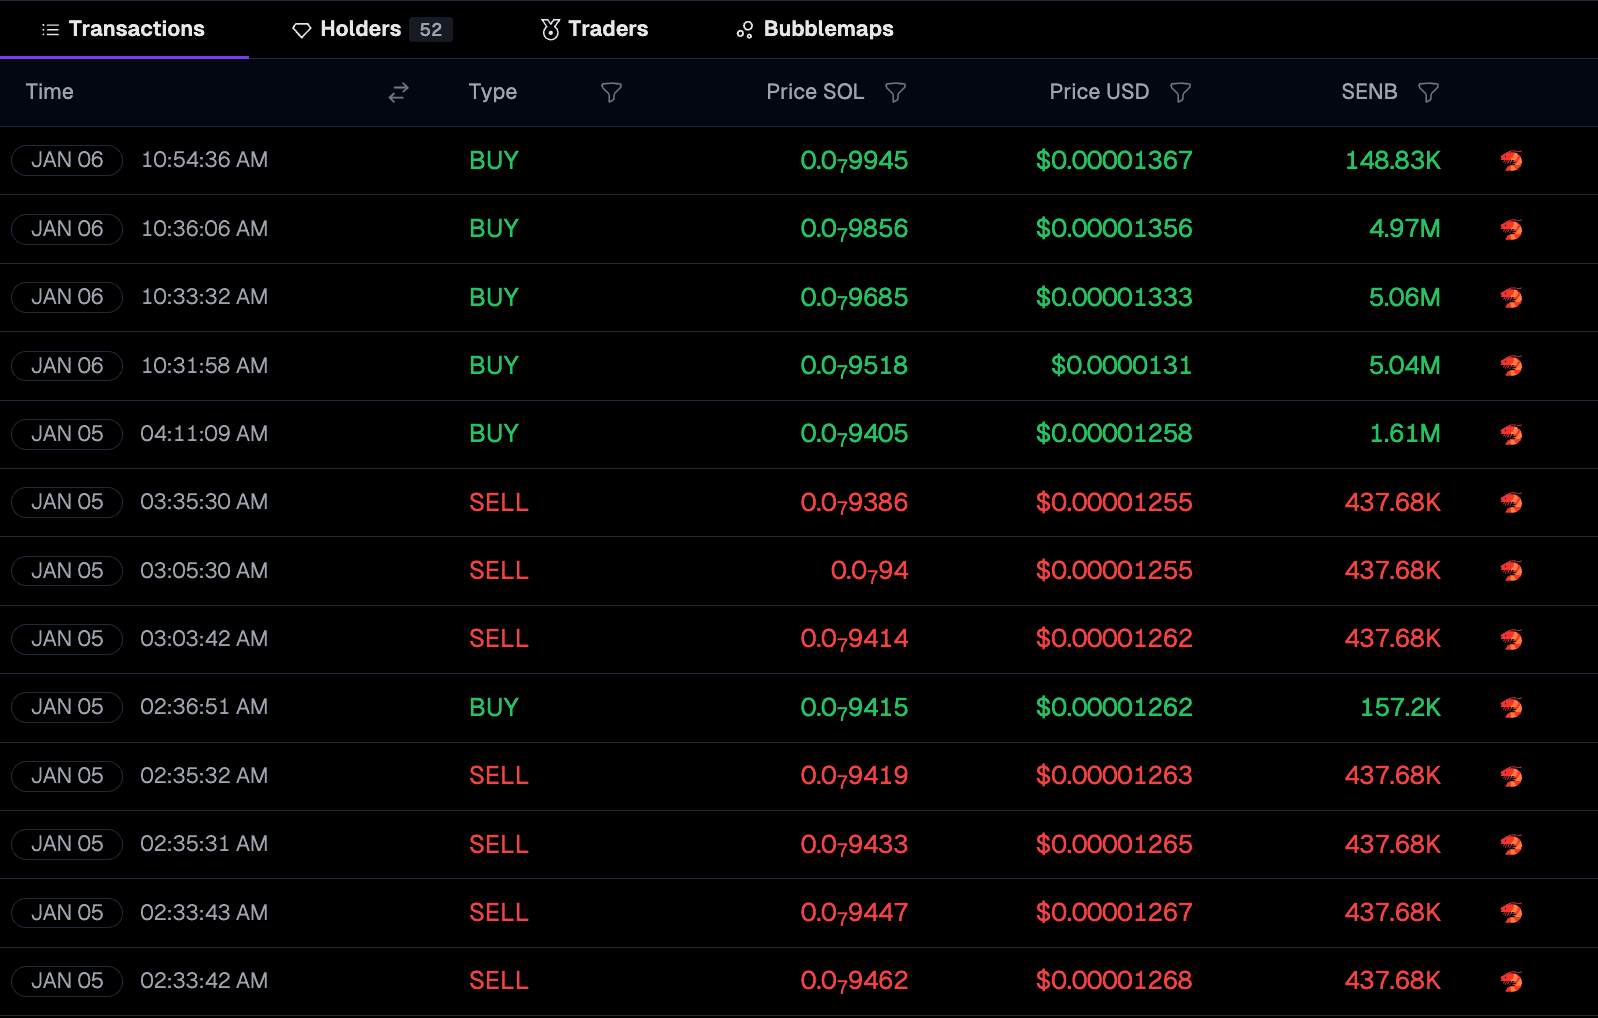Screen dimensions: 1598x1018
Task: Click shrimp icon on 10:54:36 AM row
Action: [x=1511, y=161]
